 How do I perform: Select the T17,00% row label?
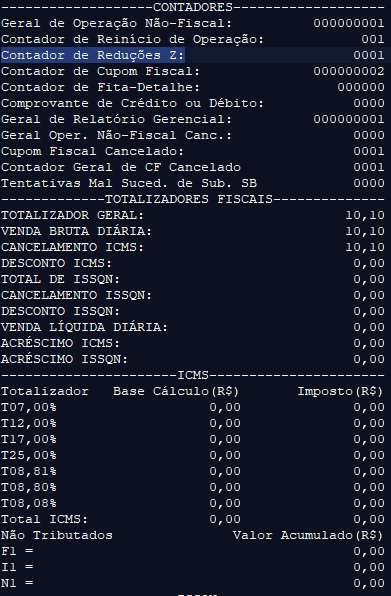pos(29,439)
